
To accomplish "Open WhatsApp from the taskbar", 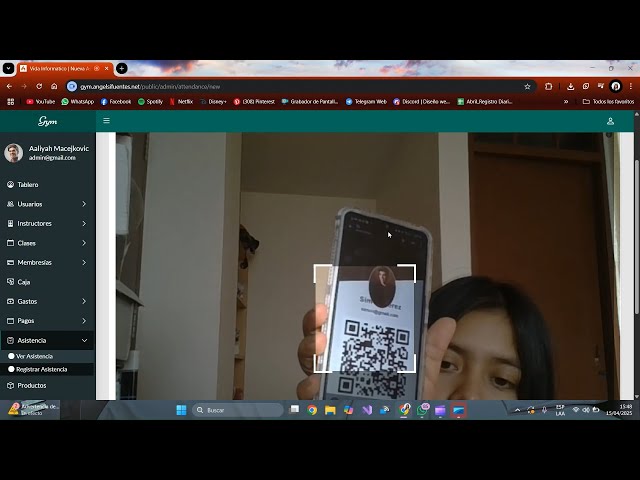I will (x=422, y=410).
